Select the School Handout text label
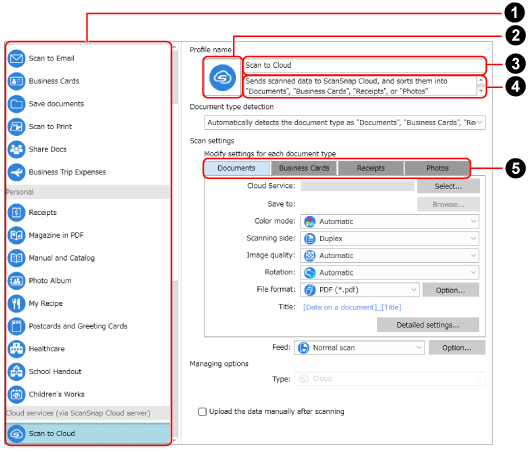The height and width of the screenshot is (453, 528). pyautogui.click(x=55, y=371)
